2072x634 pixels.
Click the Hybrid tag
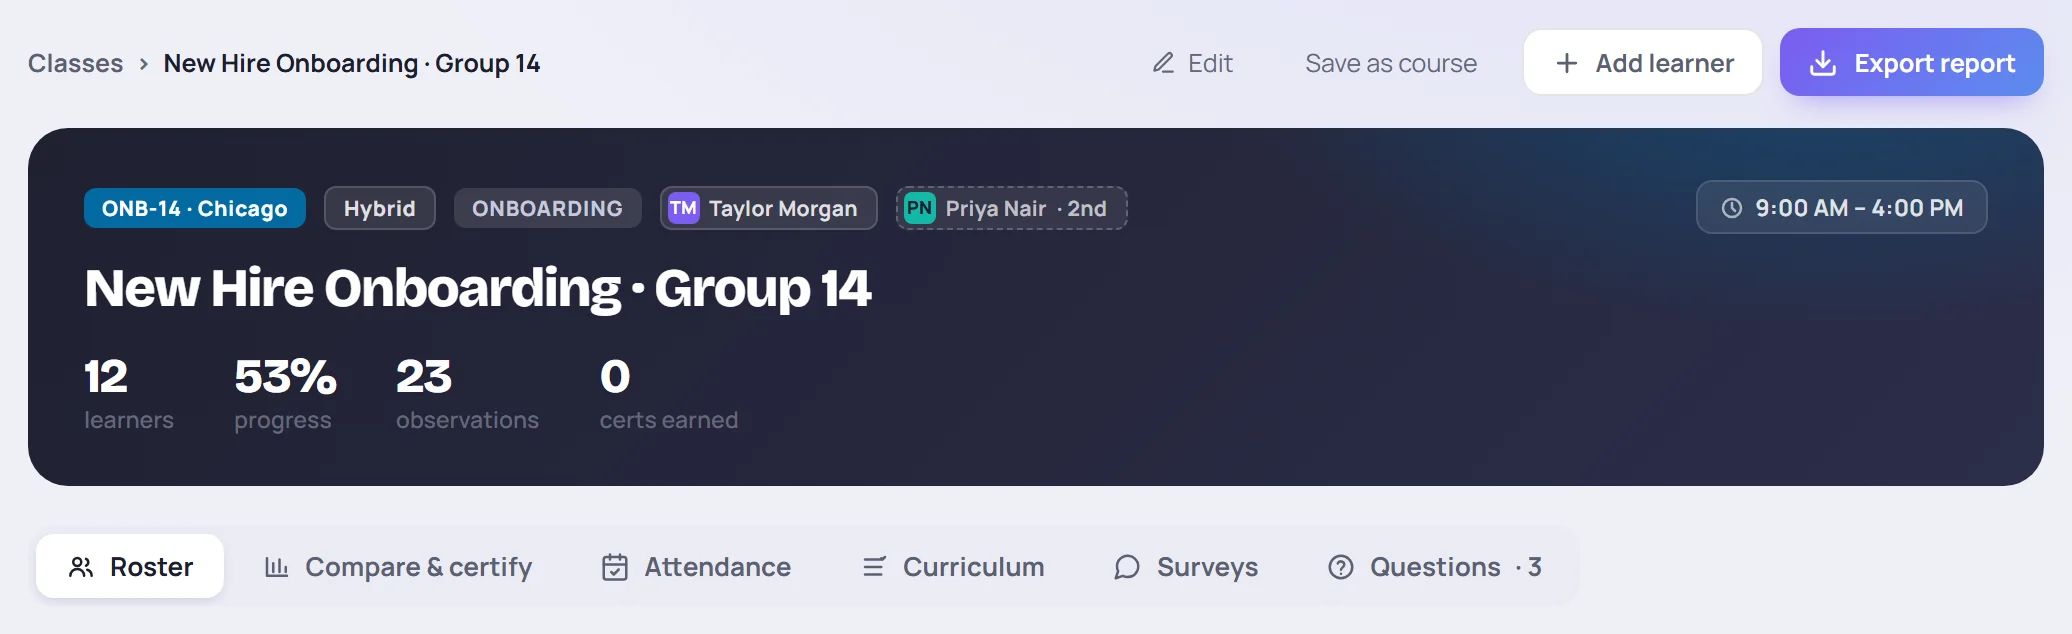[x=380, y=208]
